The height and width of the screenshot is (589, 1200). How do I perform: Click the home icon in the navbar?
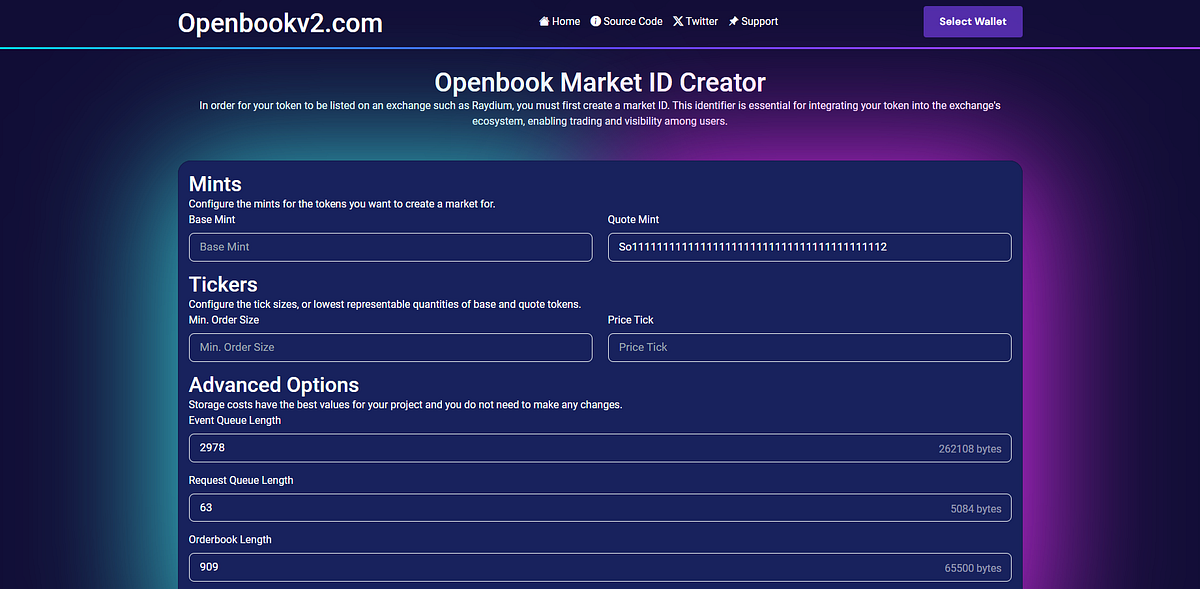542,20
